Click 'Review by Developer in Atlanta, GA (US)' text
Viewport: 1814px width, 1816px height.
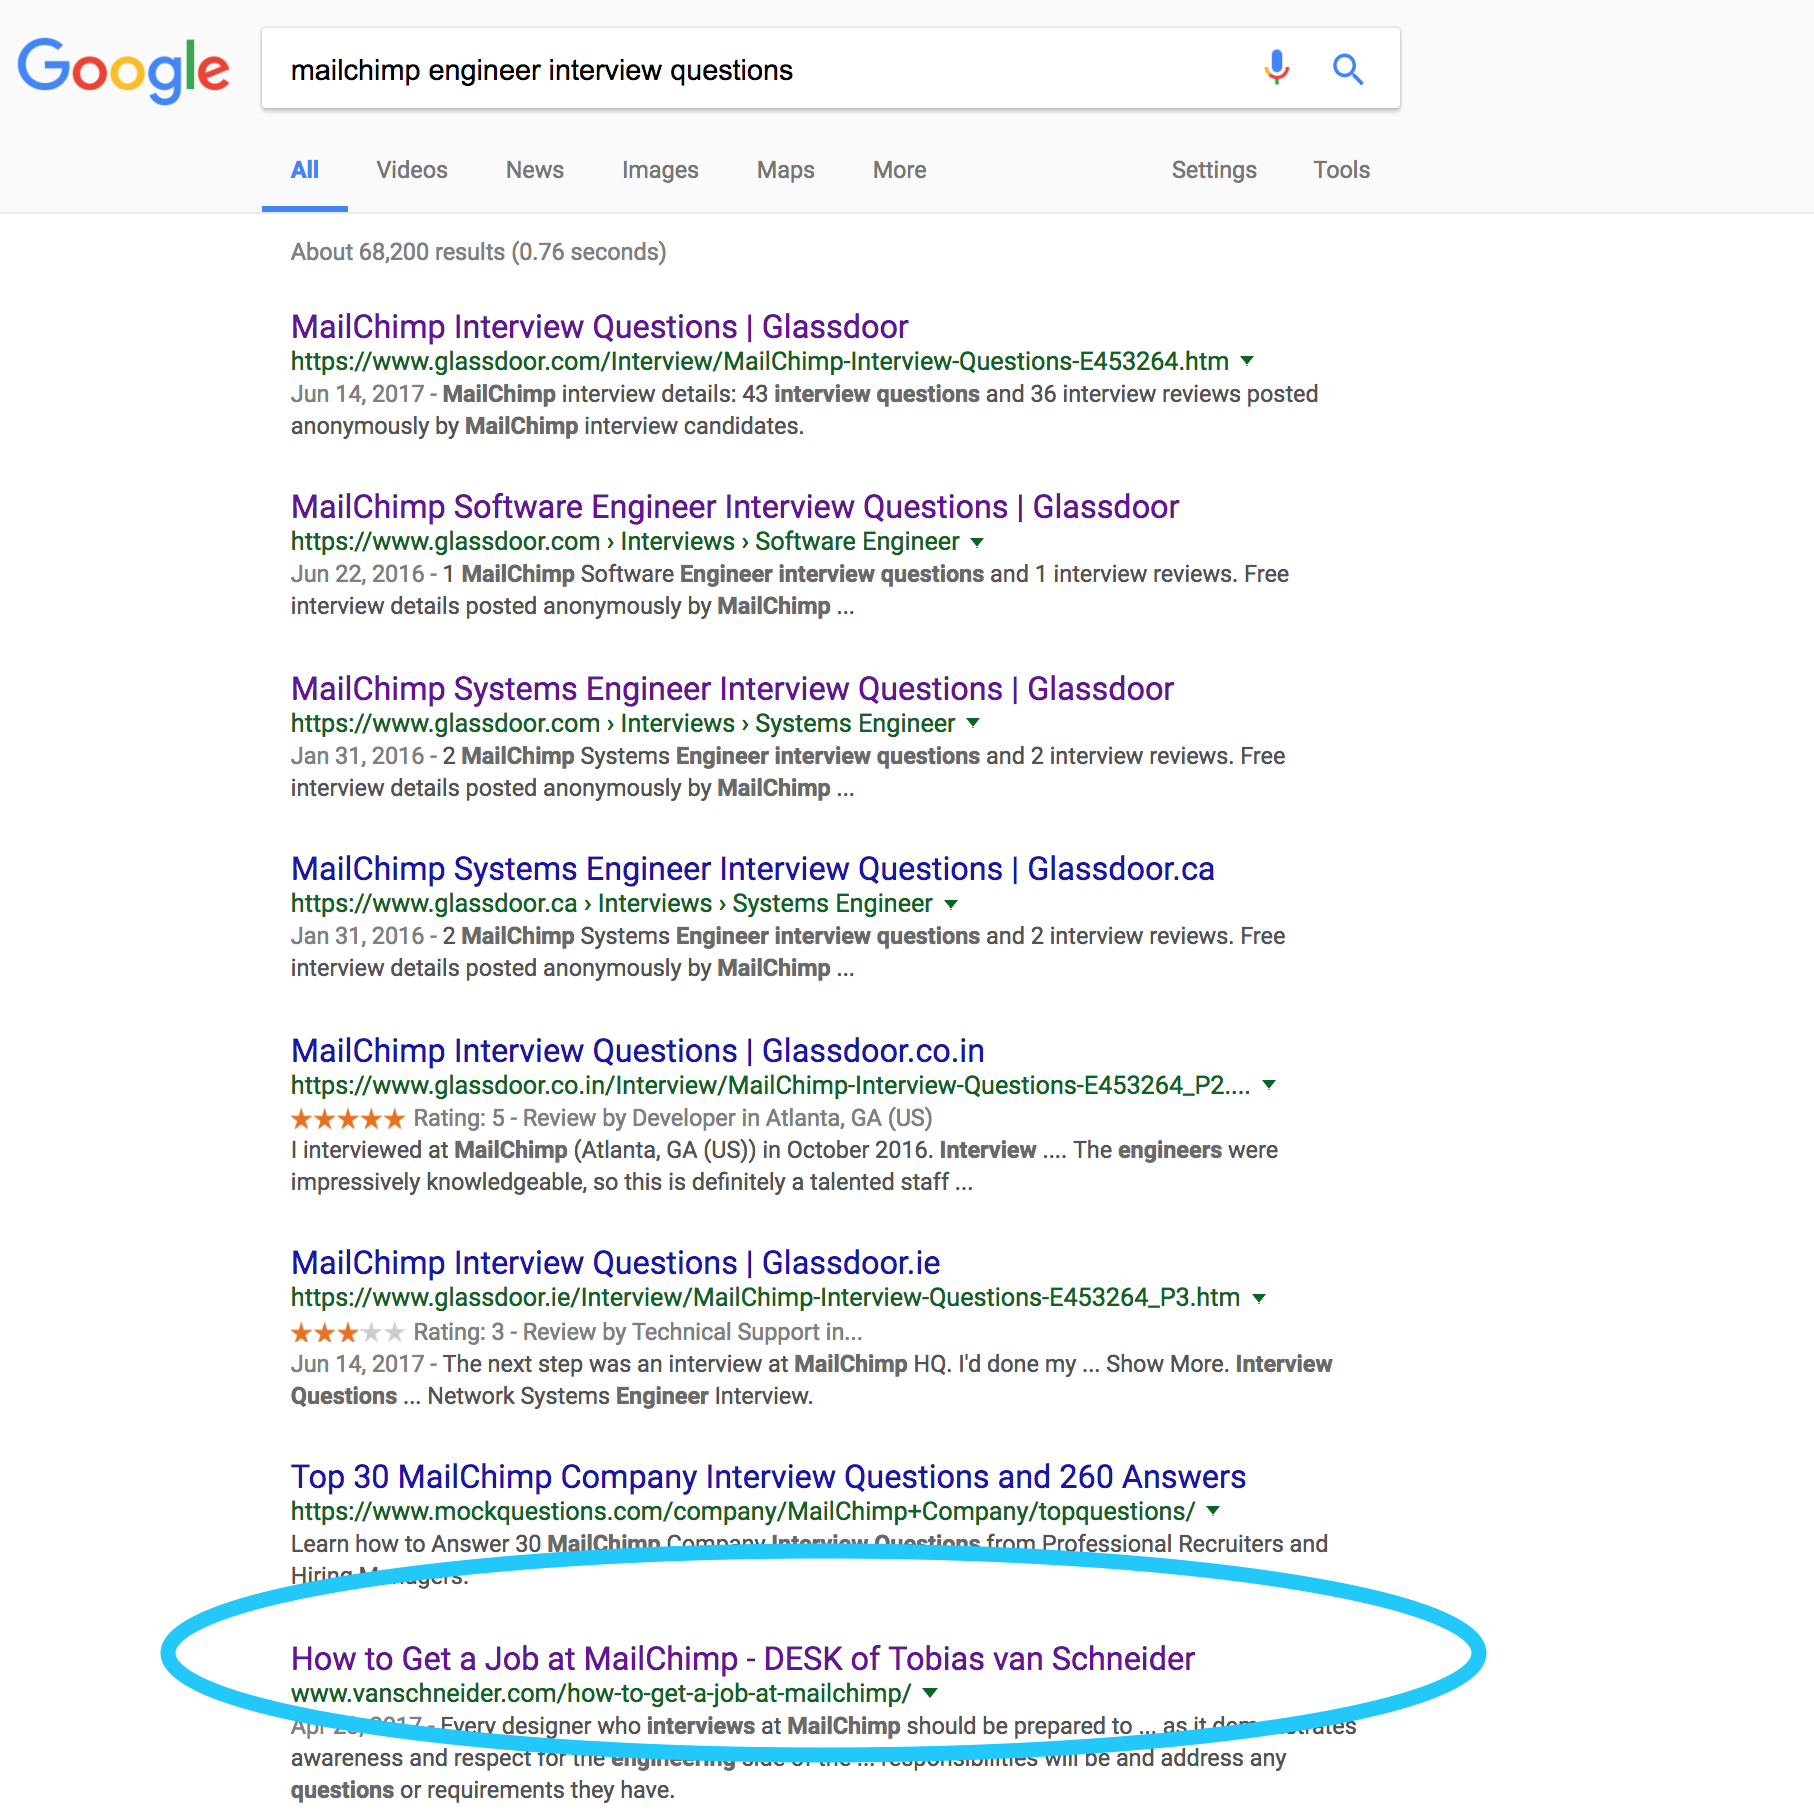click(727, 1118)
